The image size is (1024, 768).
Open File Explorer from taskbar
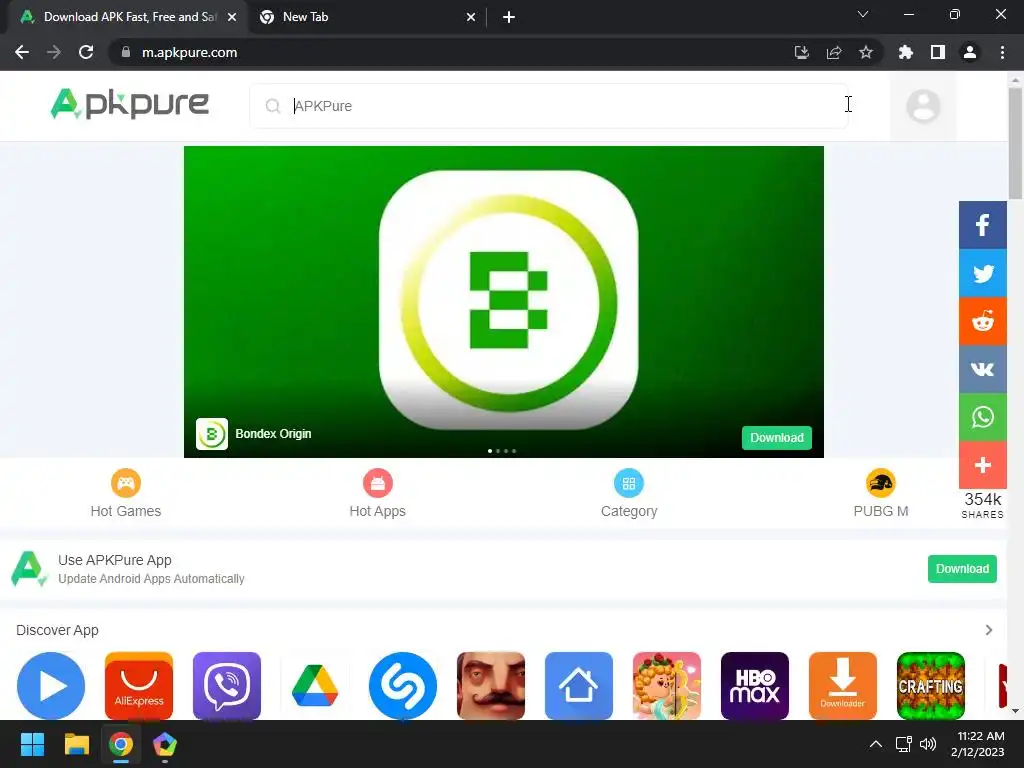pos(76,744)
